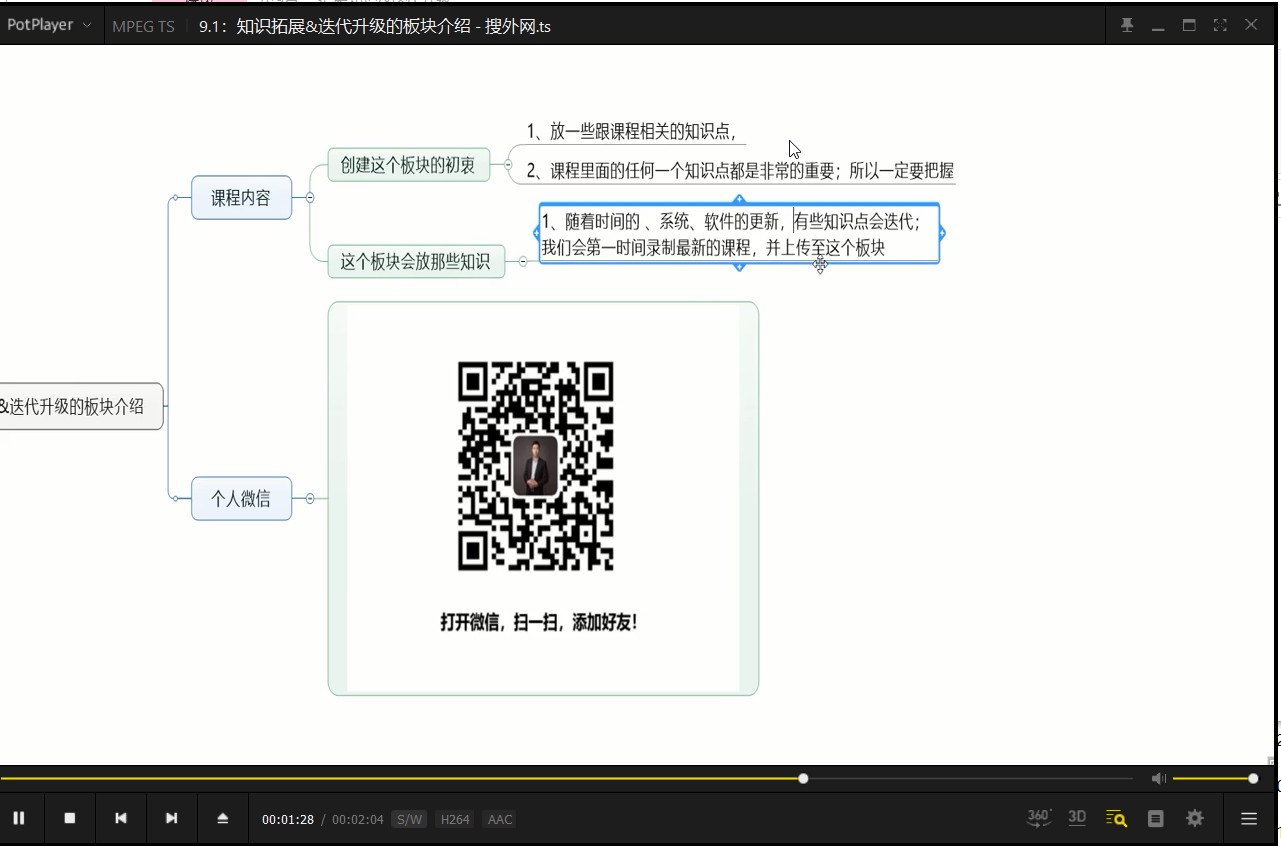Click the MPEG TS format label

point(143,27)
